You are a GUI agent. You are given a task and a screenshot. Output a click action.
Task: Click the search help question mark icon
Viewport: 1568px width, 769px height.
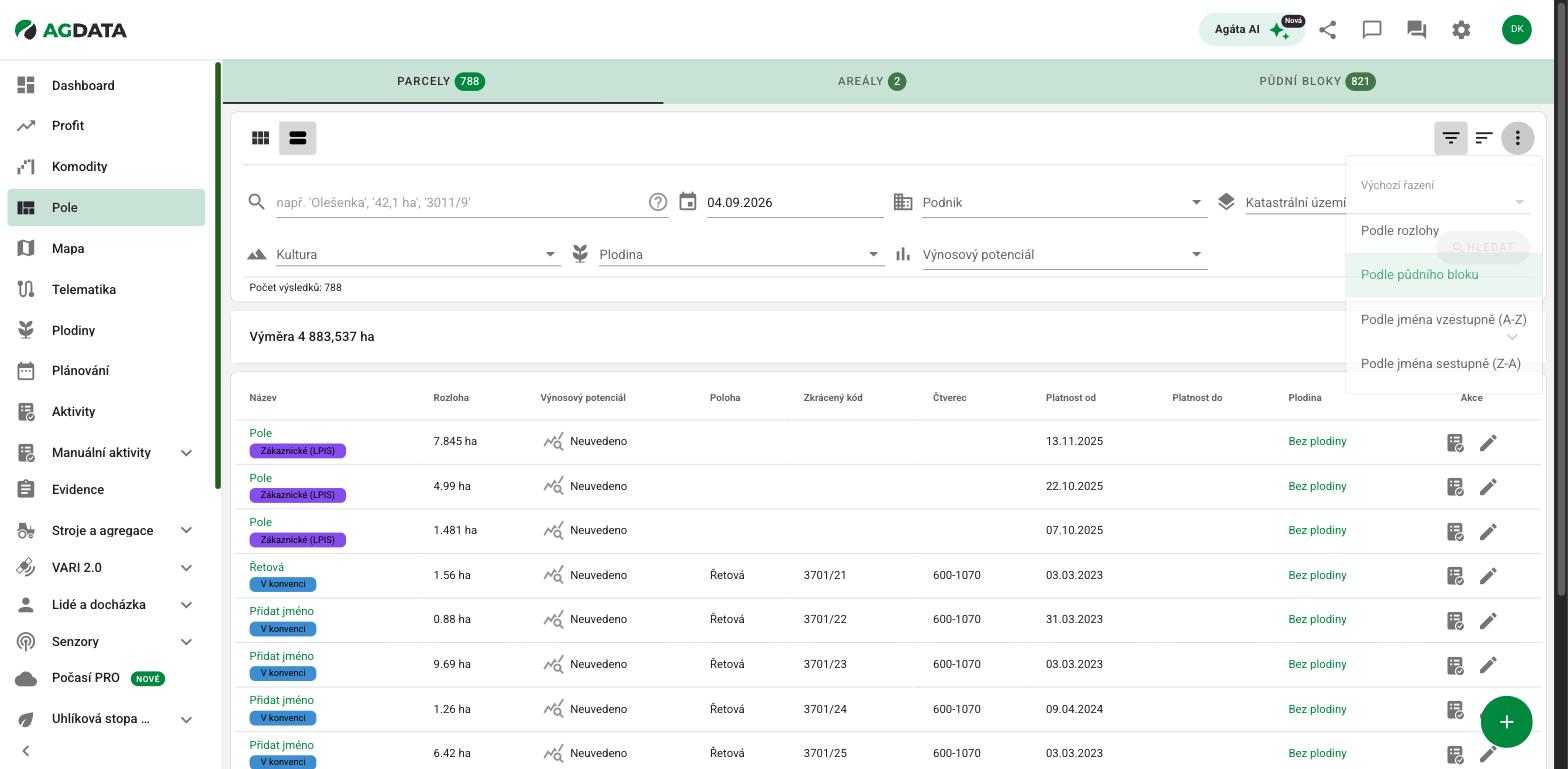click(658, 202)
